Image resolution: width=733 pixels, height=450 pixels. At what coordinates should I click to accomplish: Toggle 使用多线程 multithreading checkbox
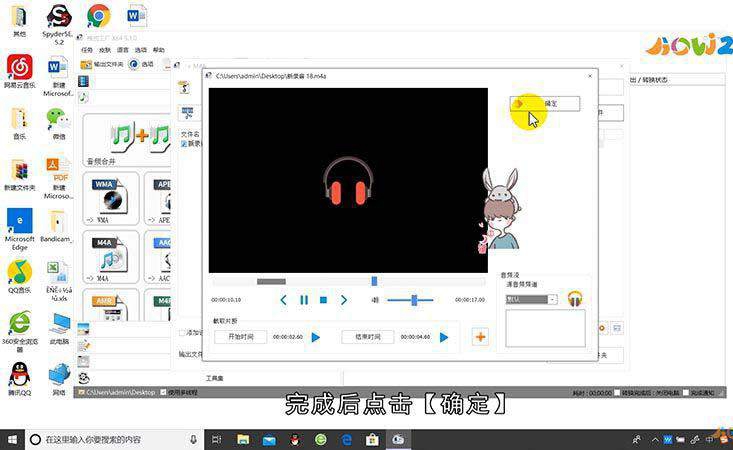click(164, 392)
